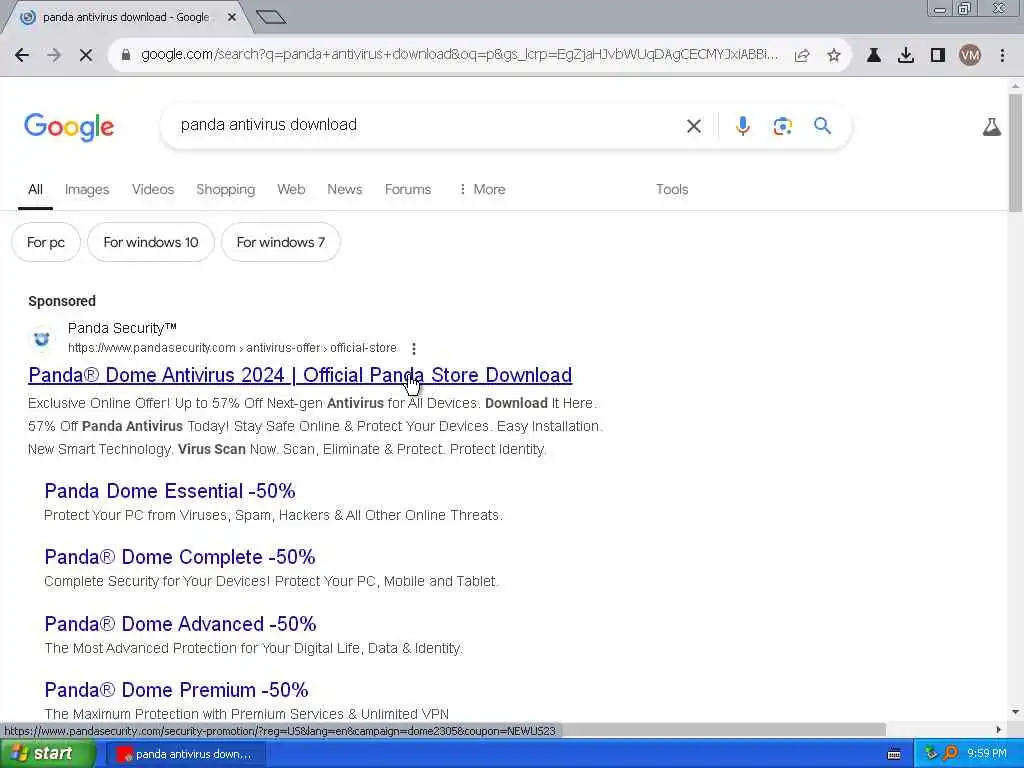The image size is (1024, 768).
Task: Click the vertical page scrollbar thumb
Action: coord(1015,153)
